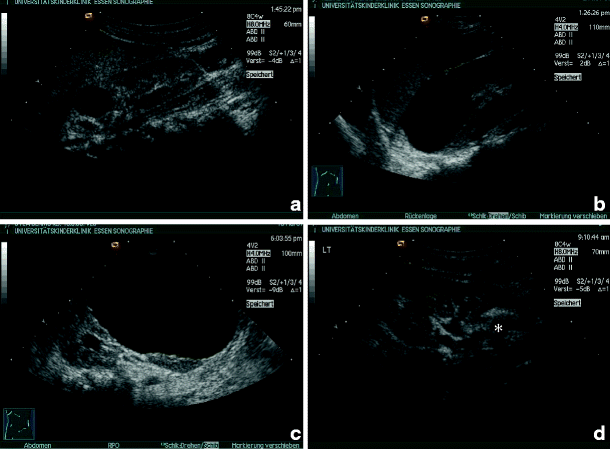Click the 6:03:55 pm timestamp in panel c
610x449 pixels.
tap(286, 239)
